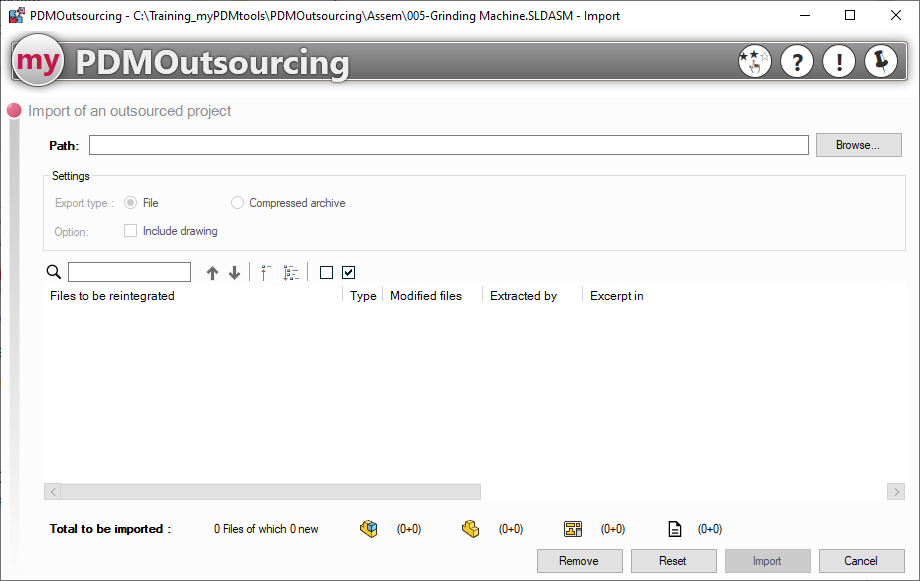Click the star rating feedback icon

(754, 62)
